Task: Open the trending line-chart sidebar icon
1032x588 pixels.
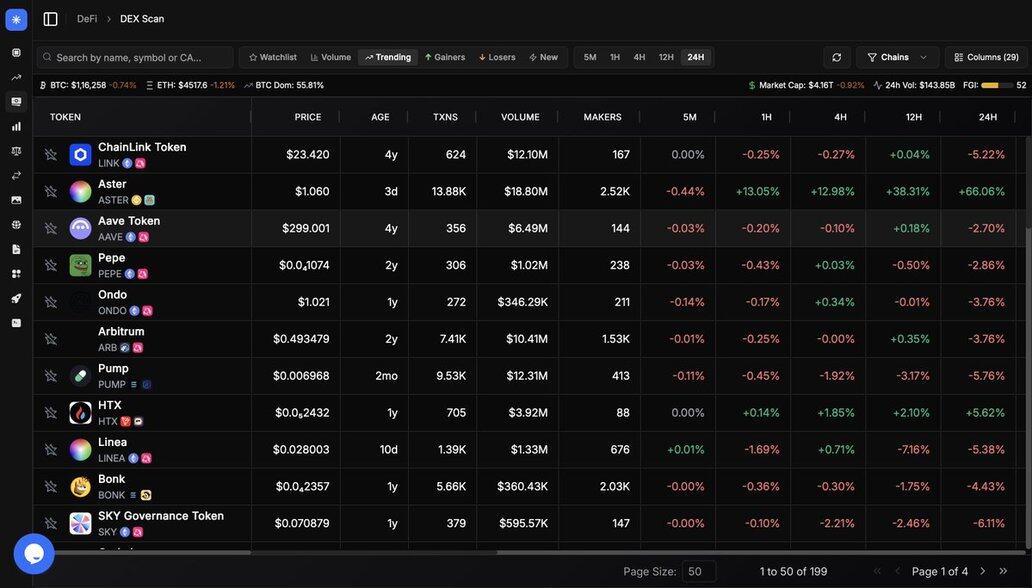Action: coord(16,77)
